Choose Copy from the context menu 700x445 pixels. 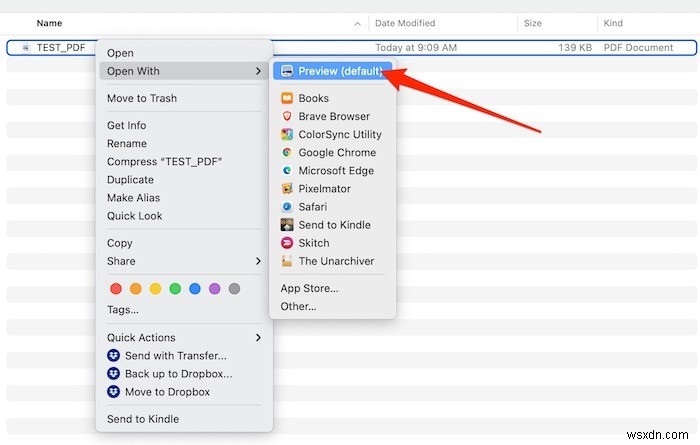coord(120,243)
